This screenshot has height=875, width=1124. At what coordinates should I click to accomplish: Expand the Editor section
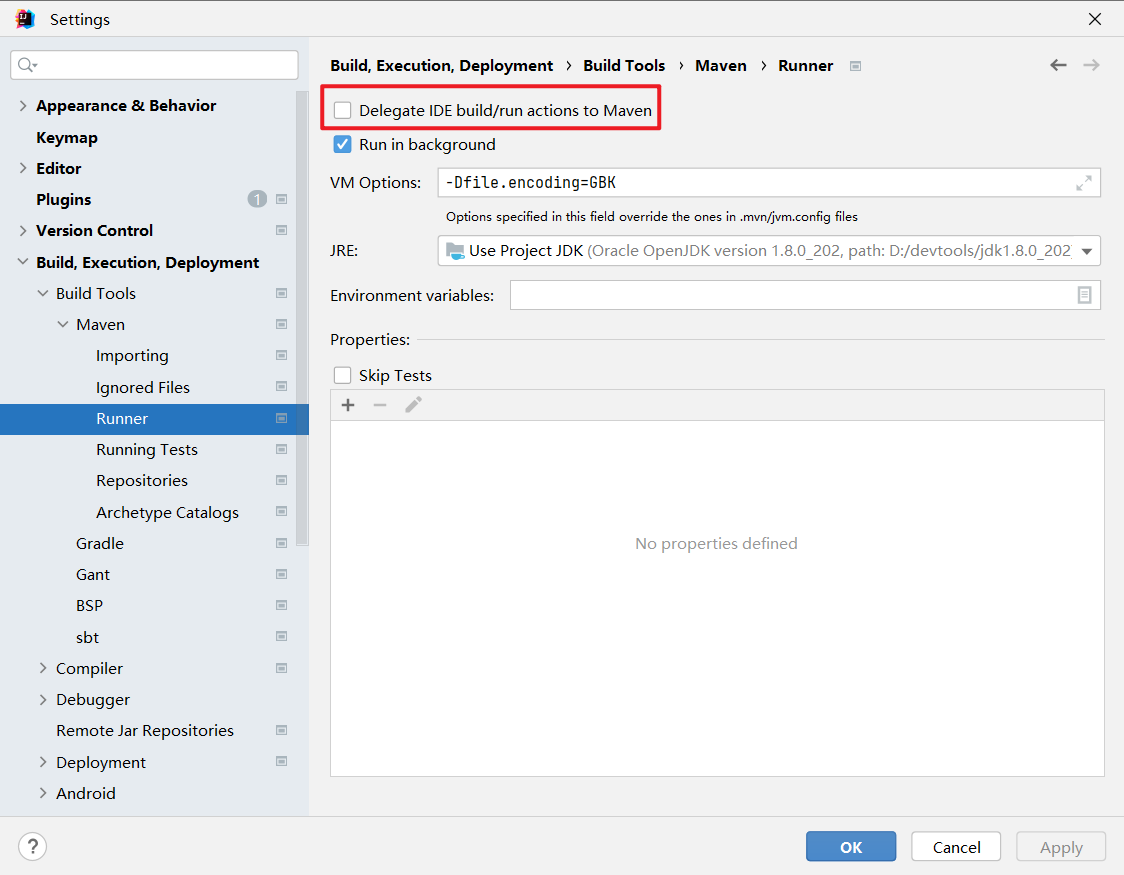point(23,168)
